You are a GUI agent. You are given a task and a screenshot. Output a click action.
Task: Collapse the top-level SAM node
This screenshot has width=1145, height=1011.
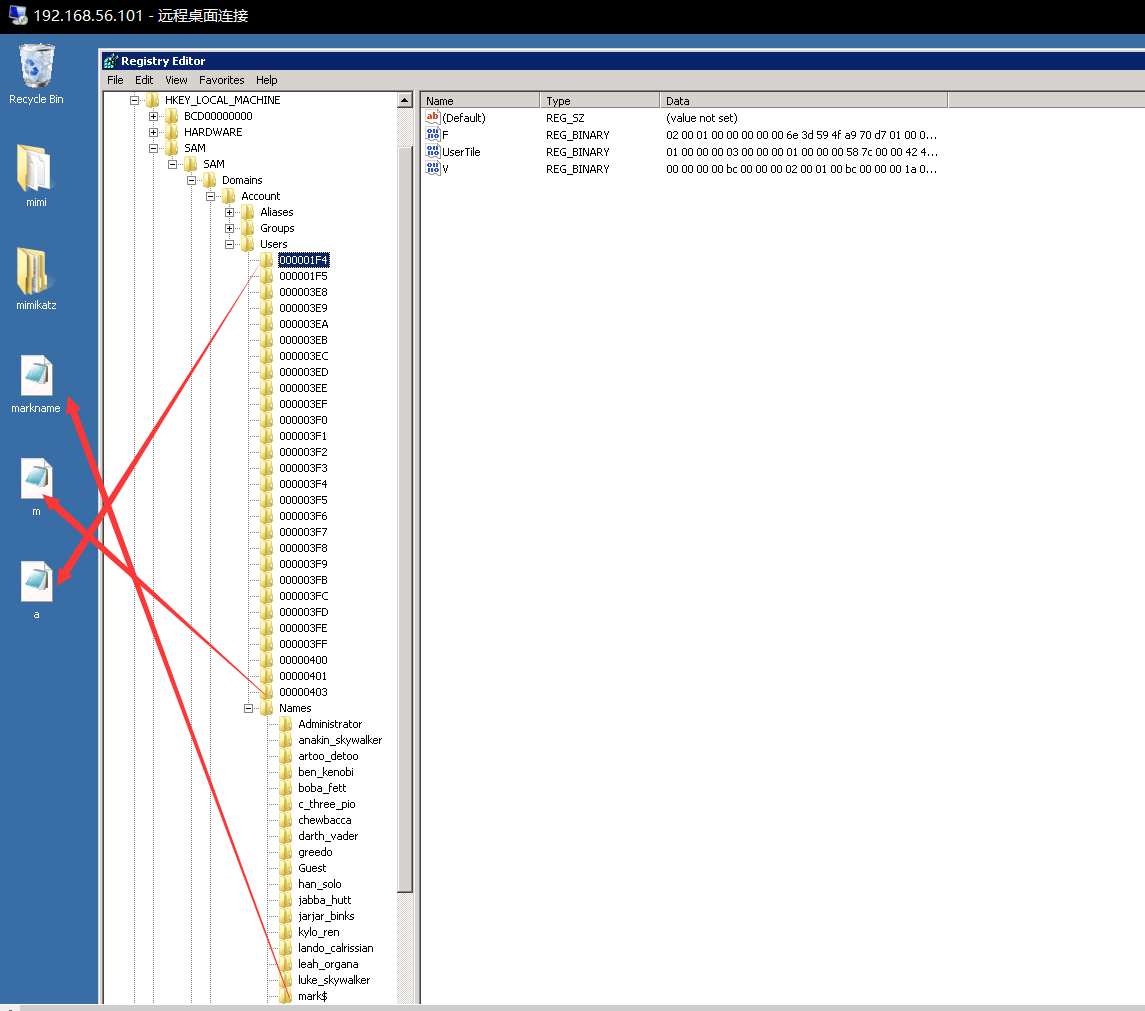click(153, 148)
